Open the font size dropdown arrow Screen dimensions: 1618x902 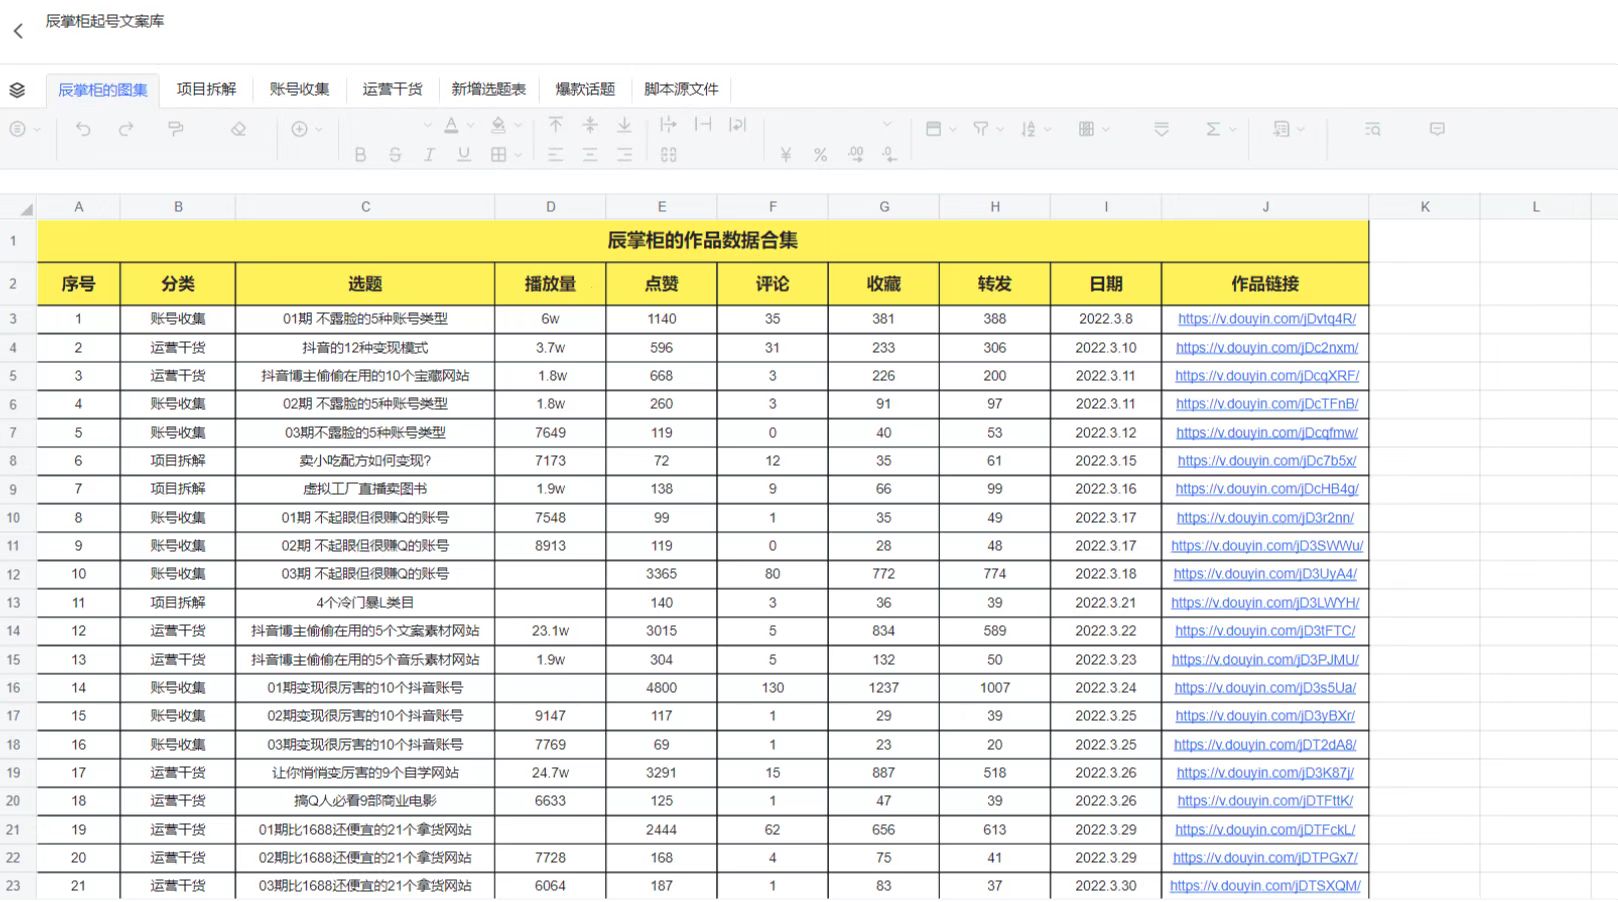click(427, 125)
